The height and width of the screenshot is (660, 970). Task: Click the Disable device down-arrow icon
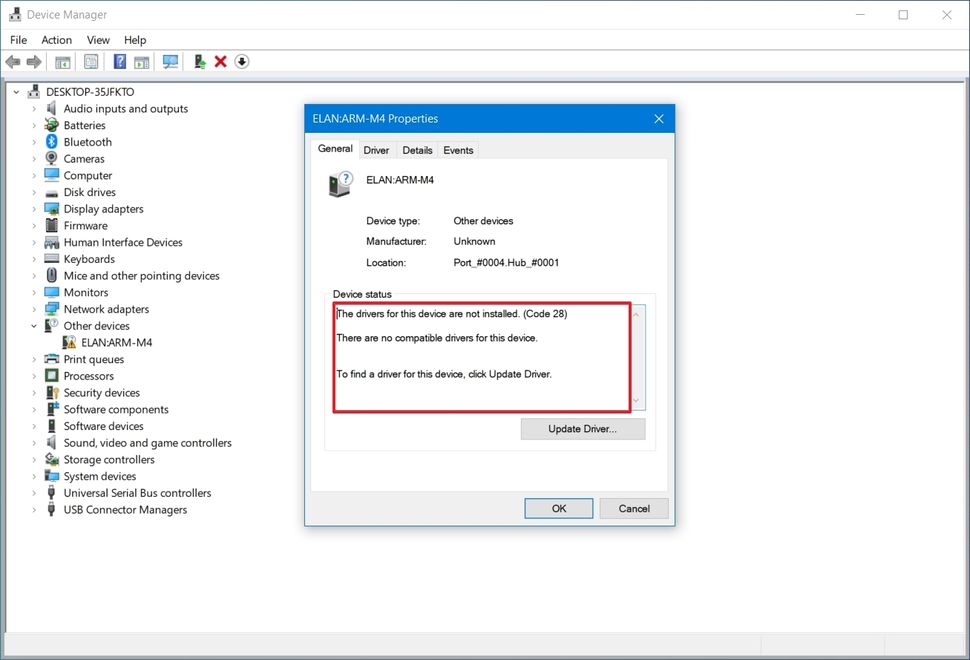[x=241, y=61]
